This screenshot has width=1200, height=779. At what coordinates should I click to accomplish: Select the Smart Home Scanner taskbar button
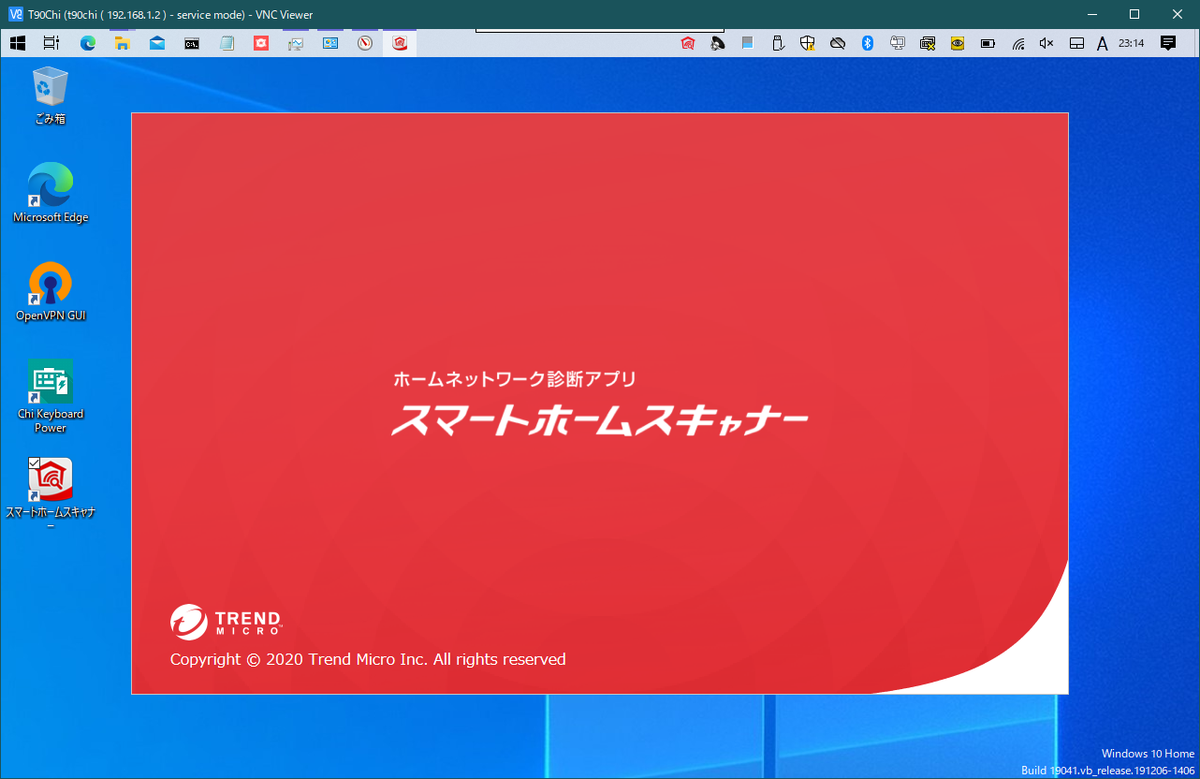[x=400, y=43]
